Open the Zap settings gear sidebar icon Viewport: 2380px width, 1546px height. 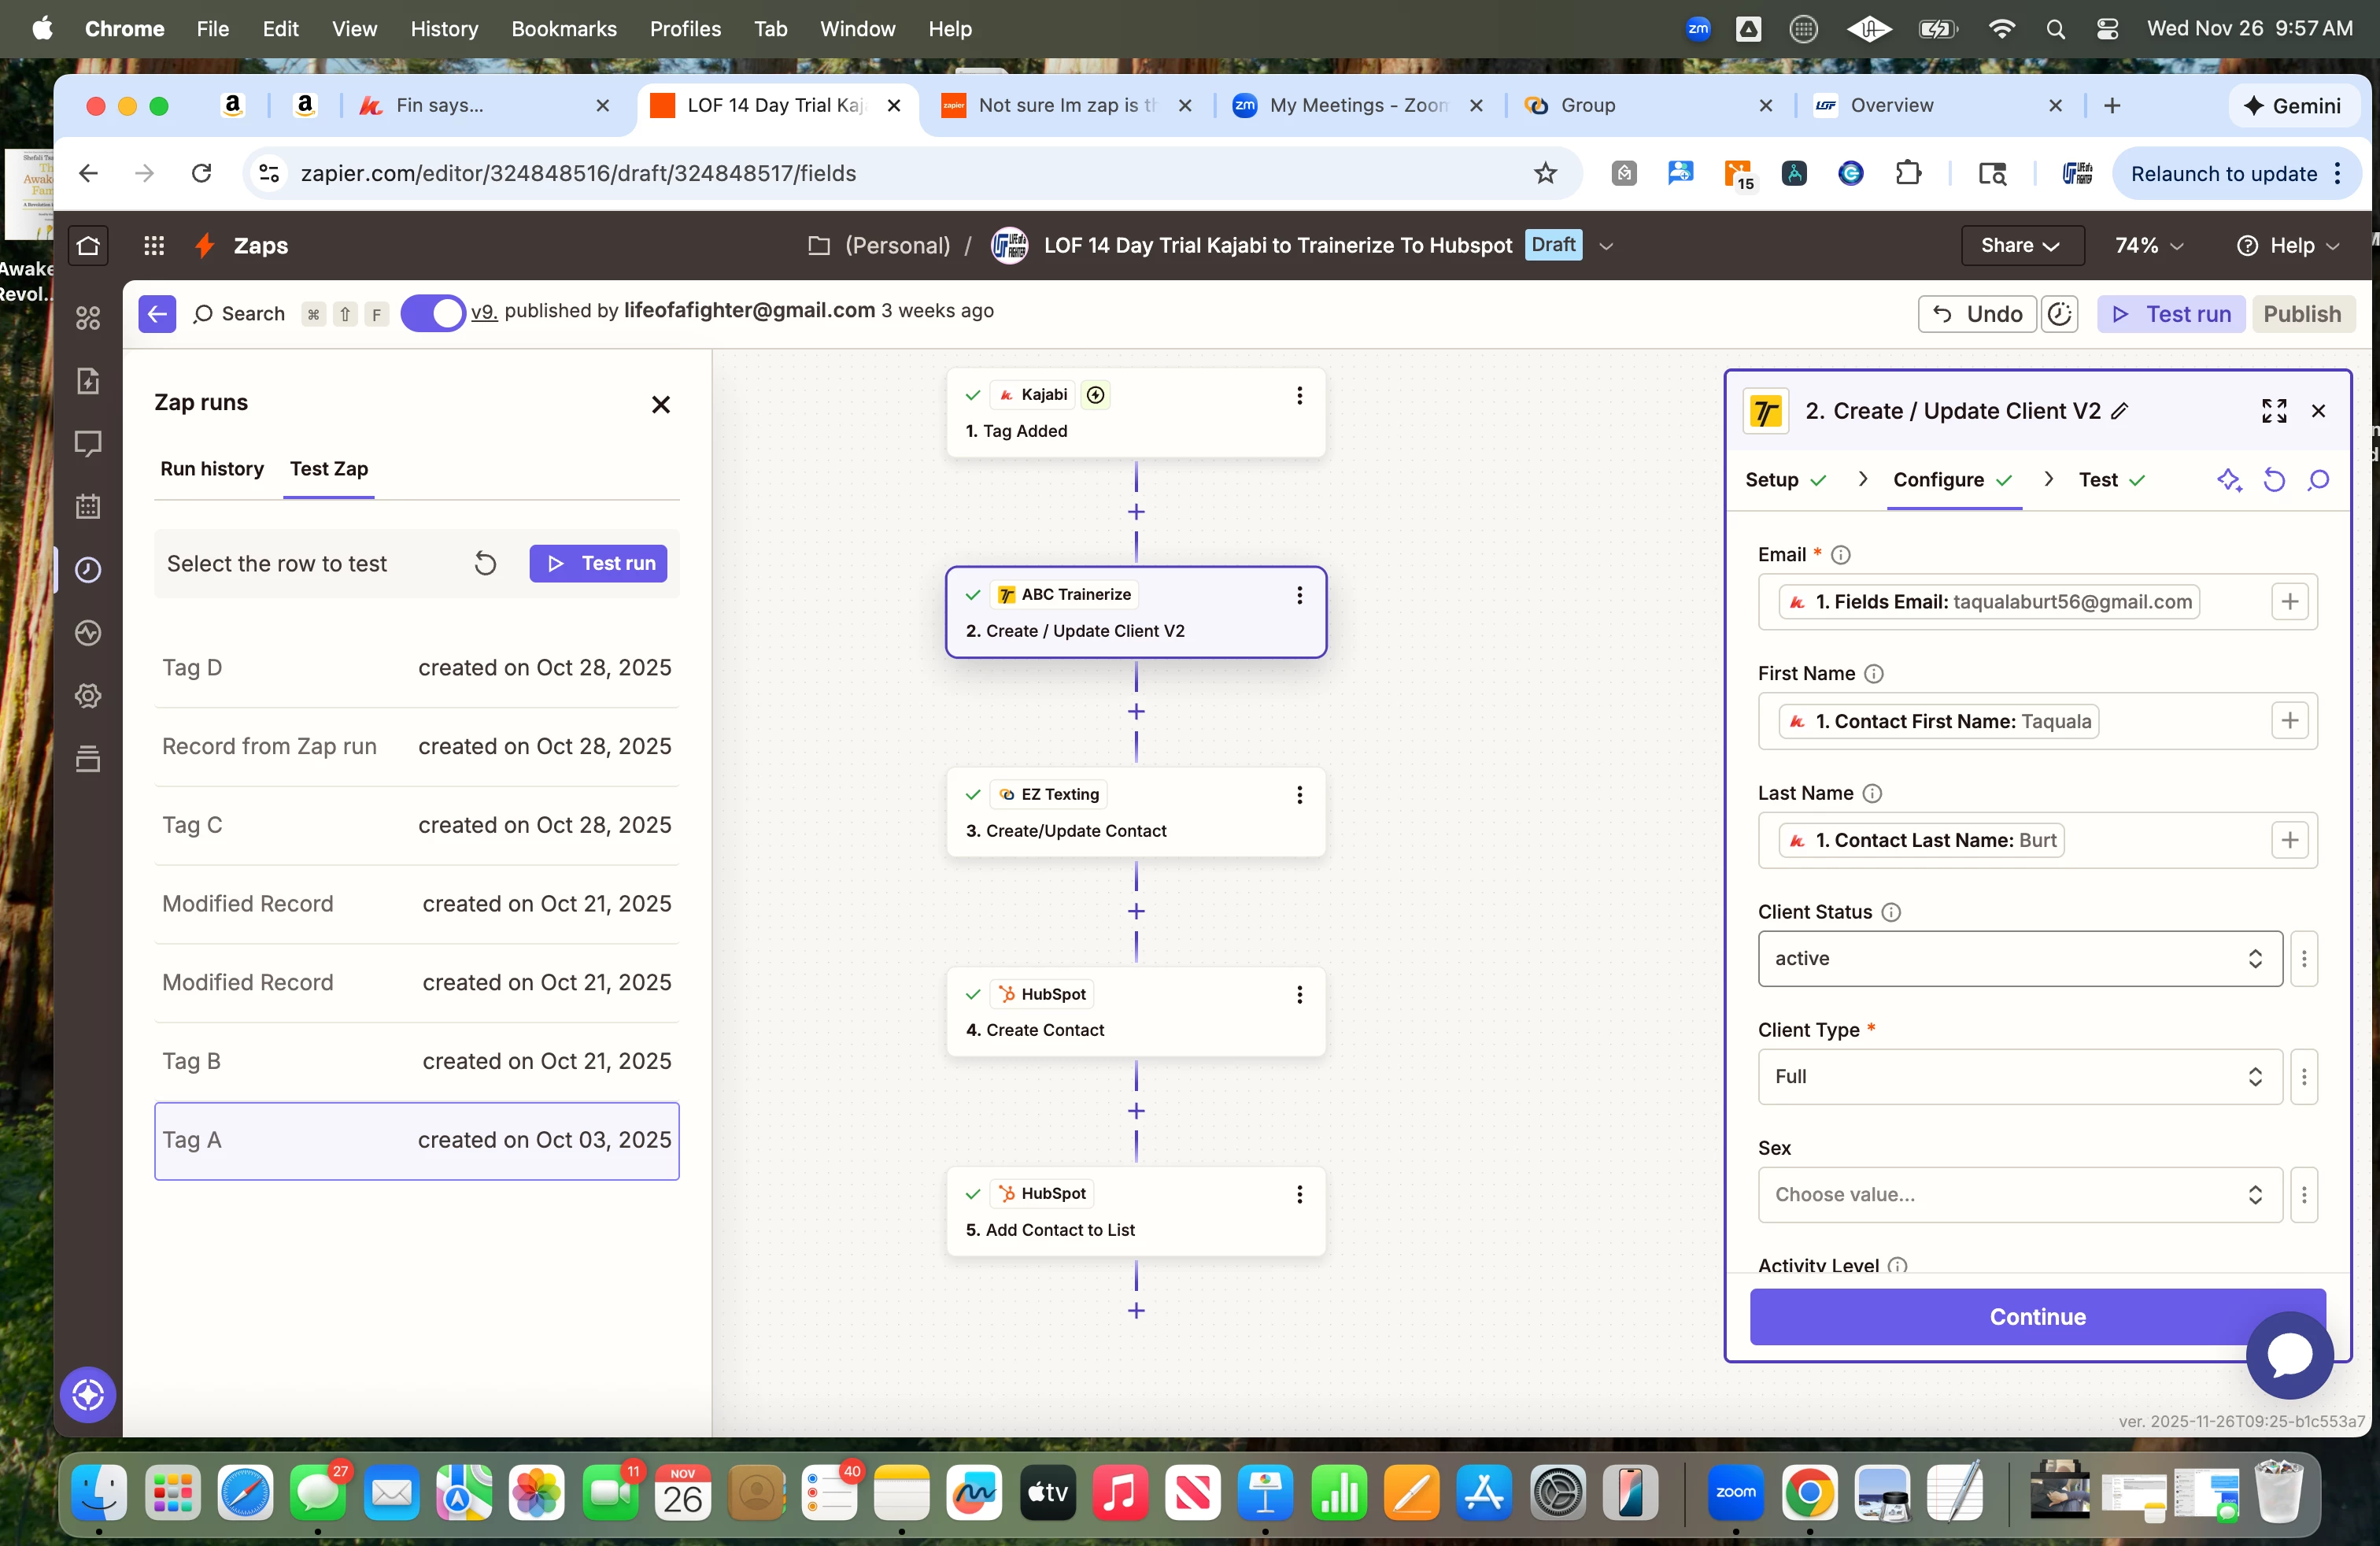[x=88, y=696]
